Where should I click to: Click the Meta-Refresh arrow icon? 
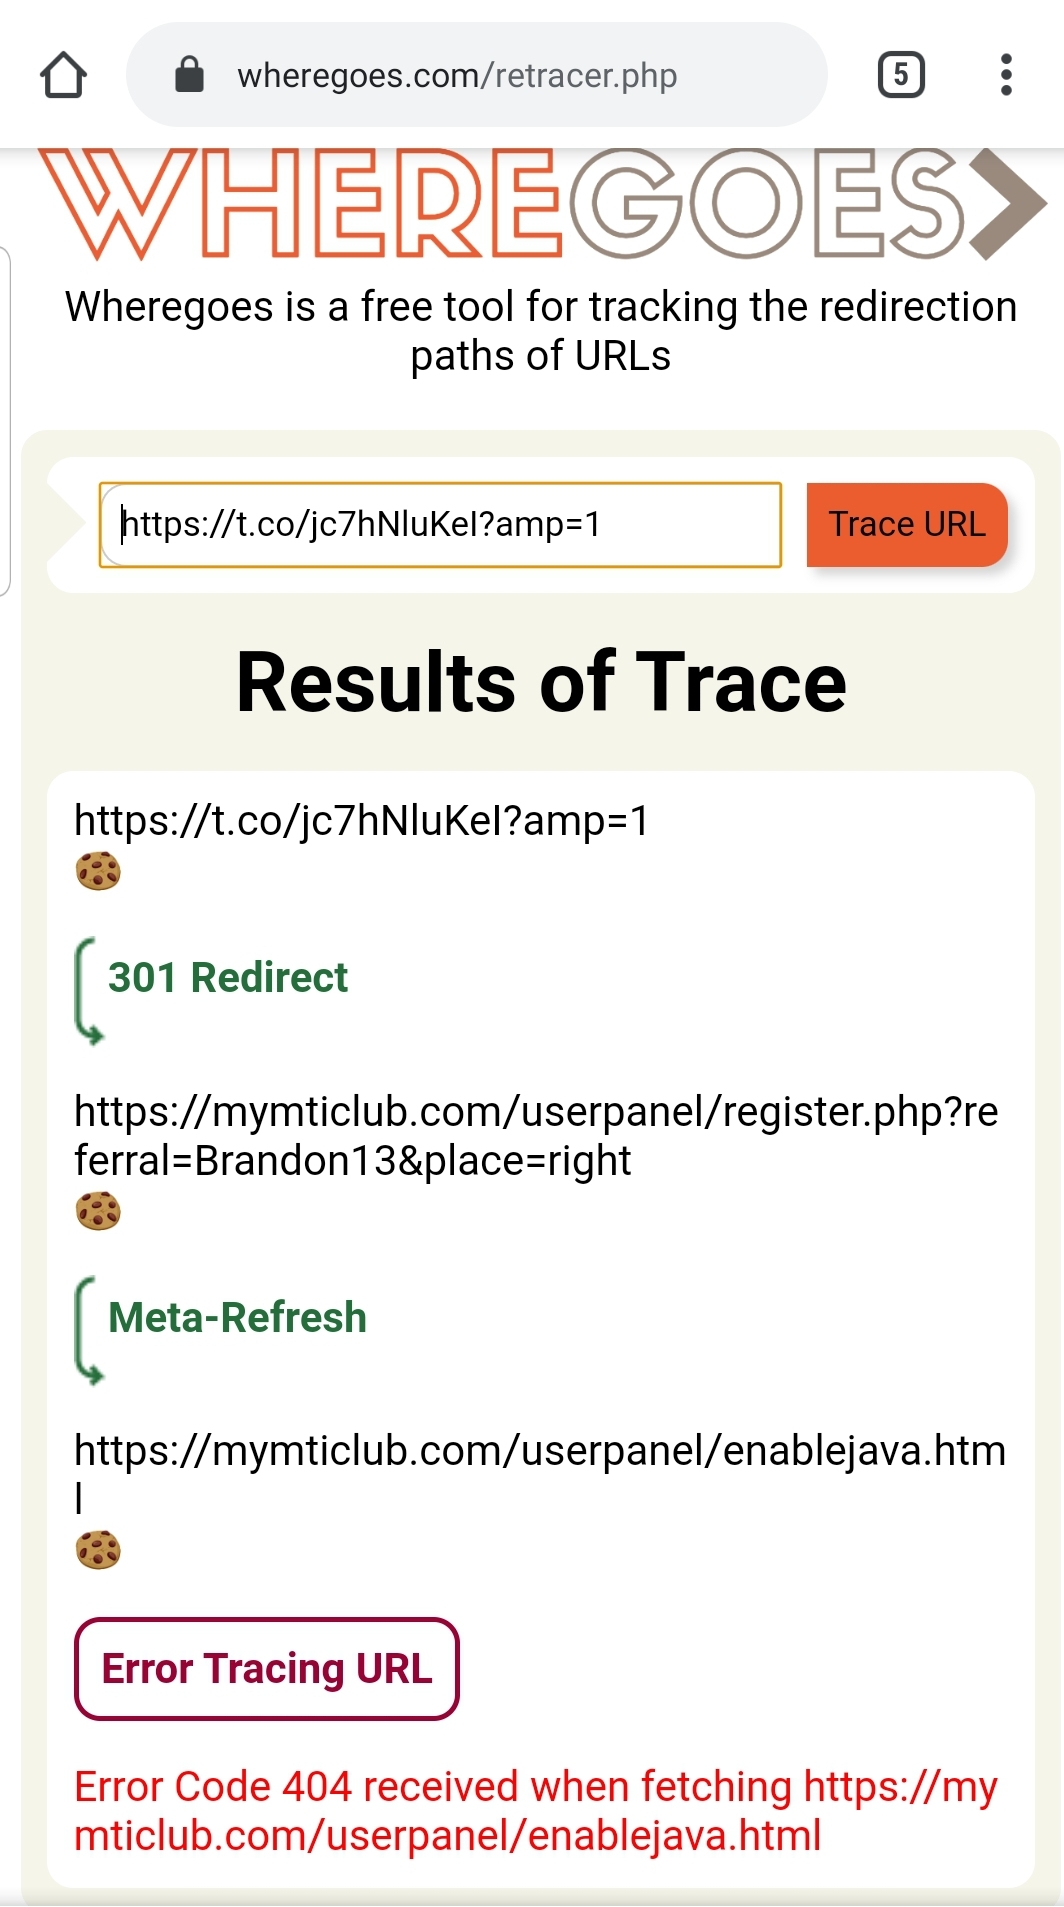coord(88,1330)
